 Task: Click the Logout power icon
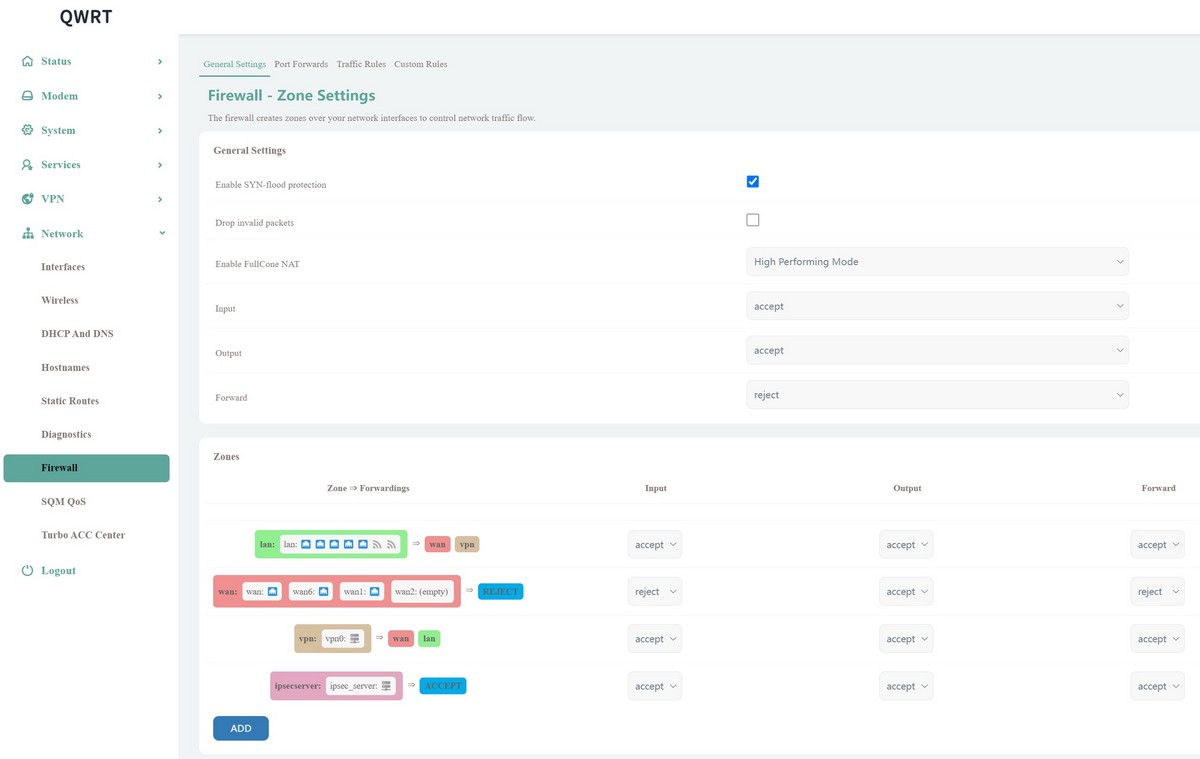27,571
